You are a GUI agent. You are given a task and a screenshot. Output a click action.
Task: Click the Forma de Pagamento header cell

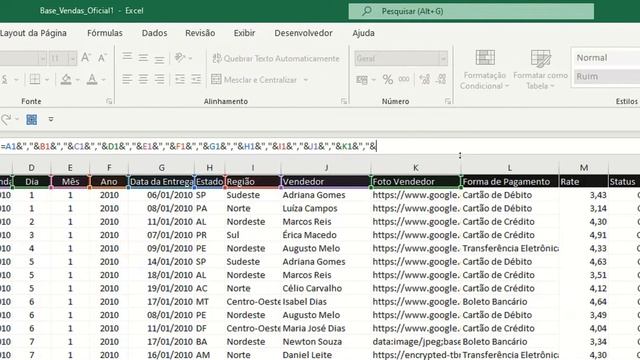[510, 182]
